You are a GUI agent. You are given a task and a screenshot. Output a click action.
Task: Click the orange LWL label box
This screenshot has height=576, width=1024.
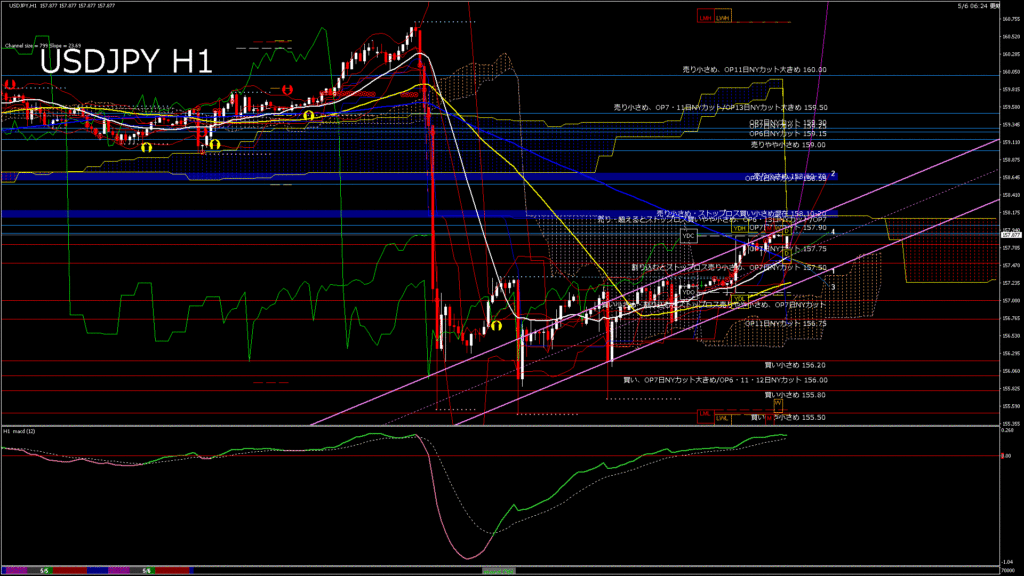coord(722,418)
